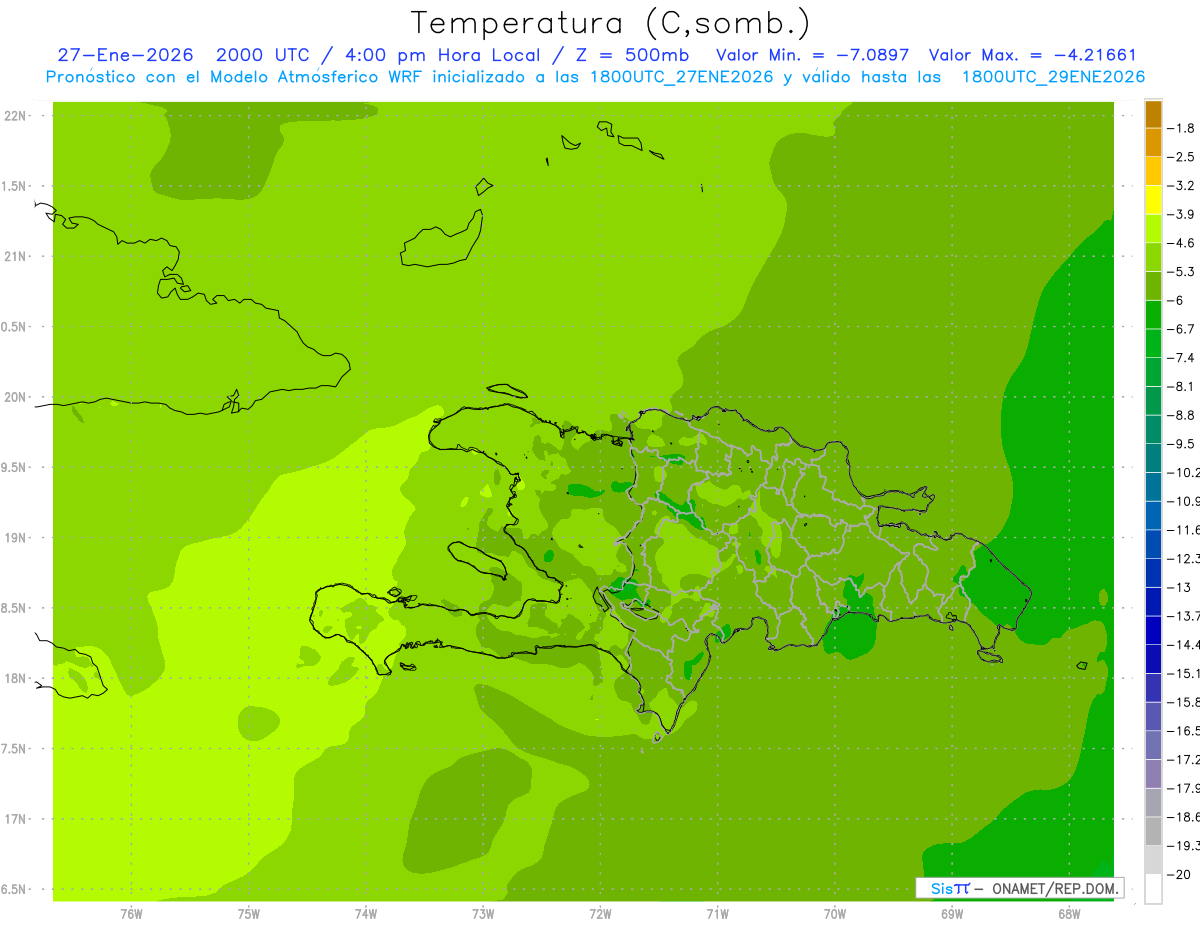The image size is (1200, 927).
Task: Click the "20N" latitude label
Action: pos(15,397)
